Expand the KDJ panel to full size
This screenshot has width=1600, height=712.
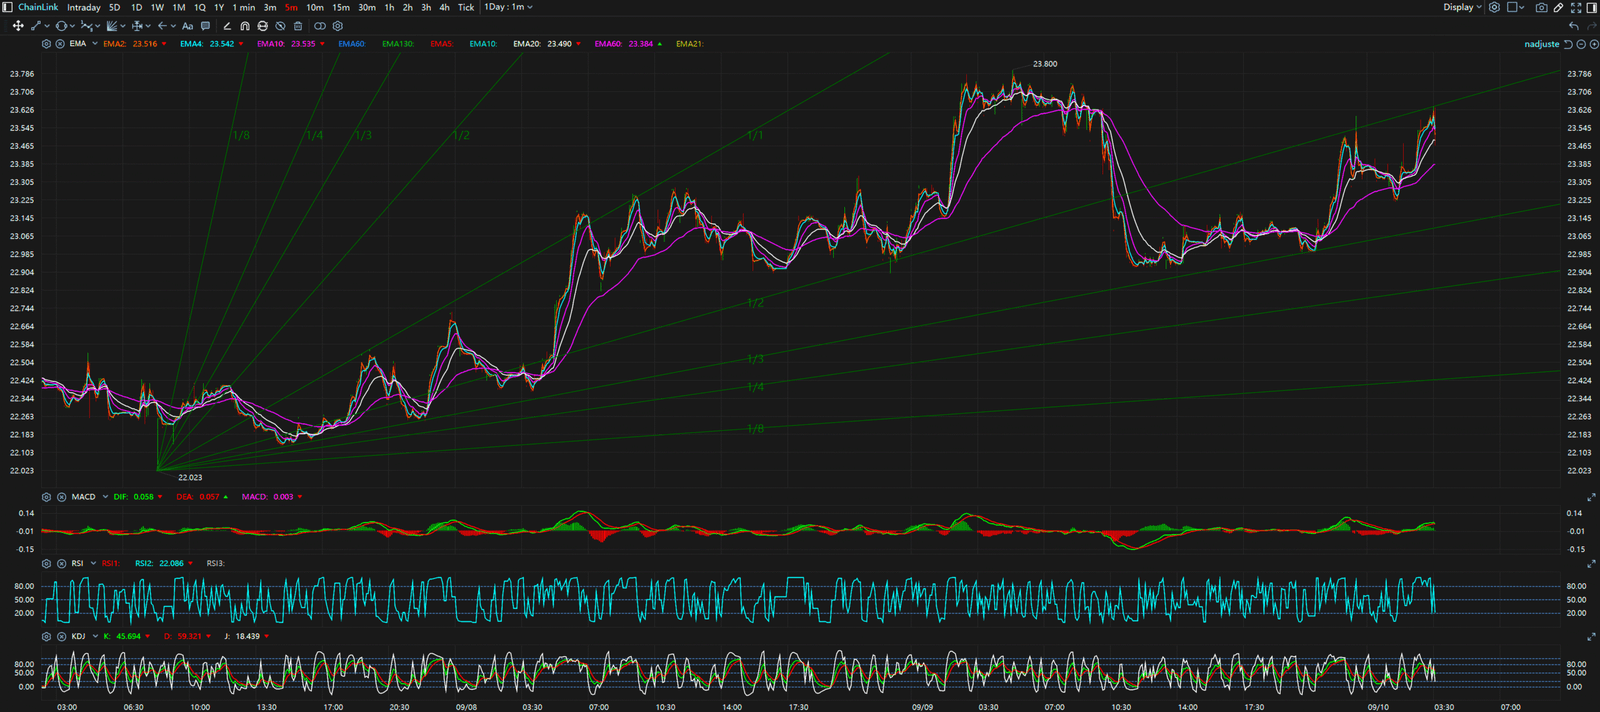tap(1591, 636)
